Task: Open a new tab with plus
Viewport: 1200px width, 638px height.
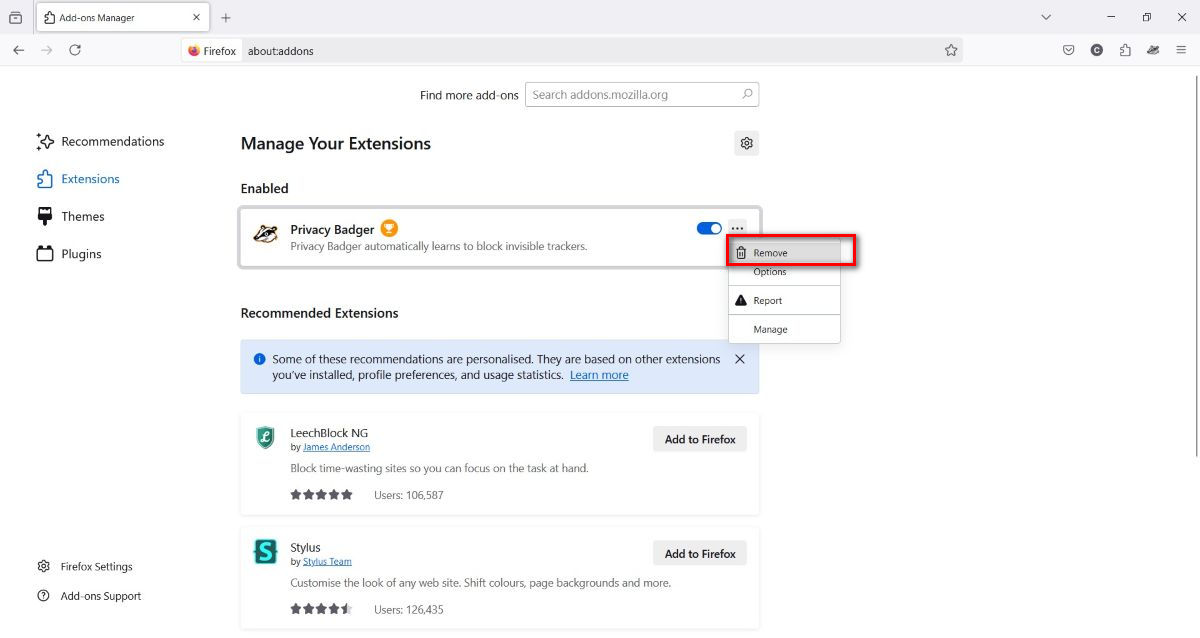Action: click(226, 18)
